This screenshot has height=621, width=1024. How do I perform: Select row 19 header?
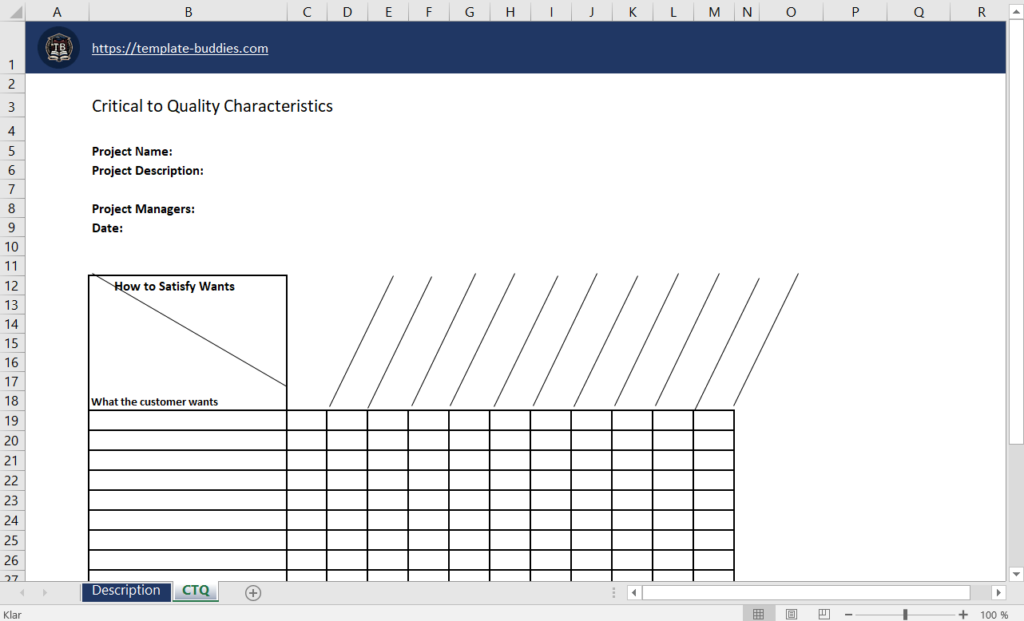12,420
